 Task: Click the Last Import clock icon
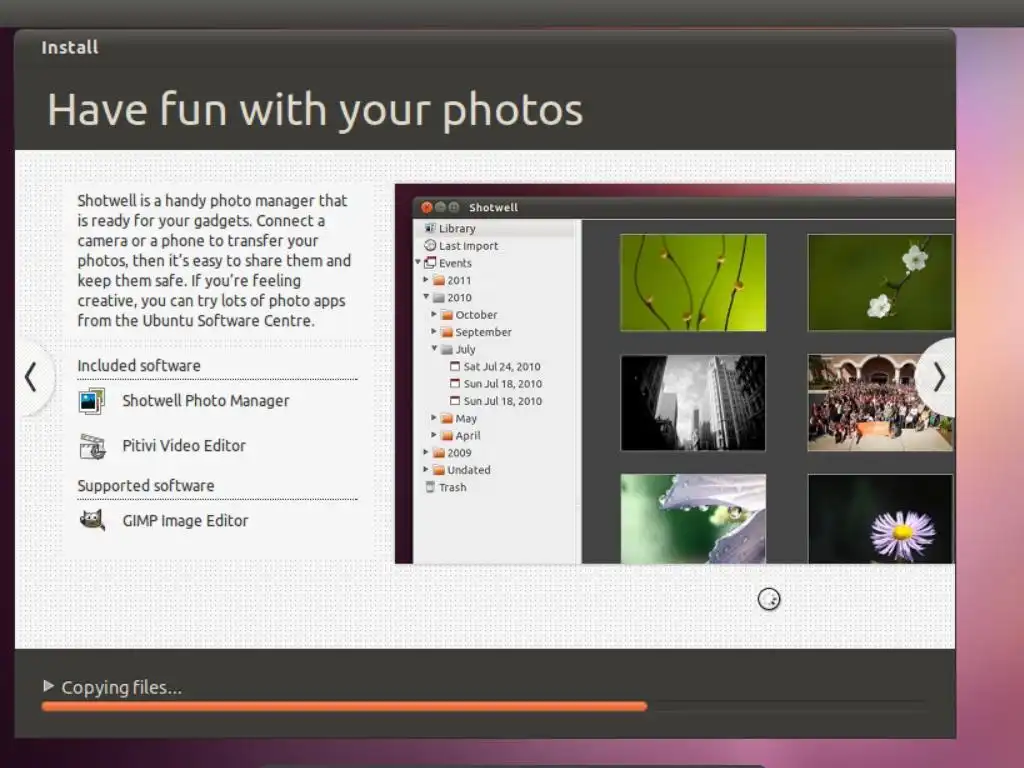[430, 246]
